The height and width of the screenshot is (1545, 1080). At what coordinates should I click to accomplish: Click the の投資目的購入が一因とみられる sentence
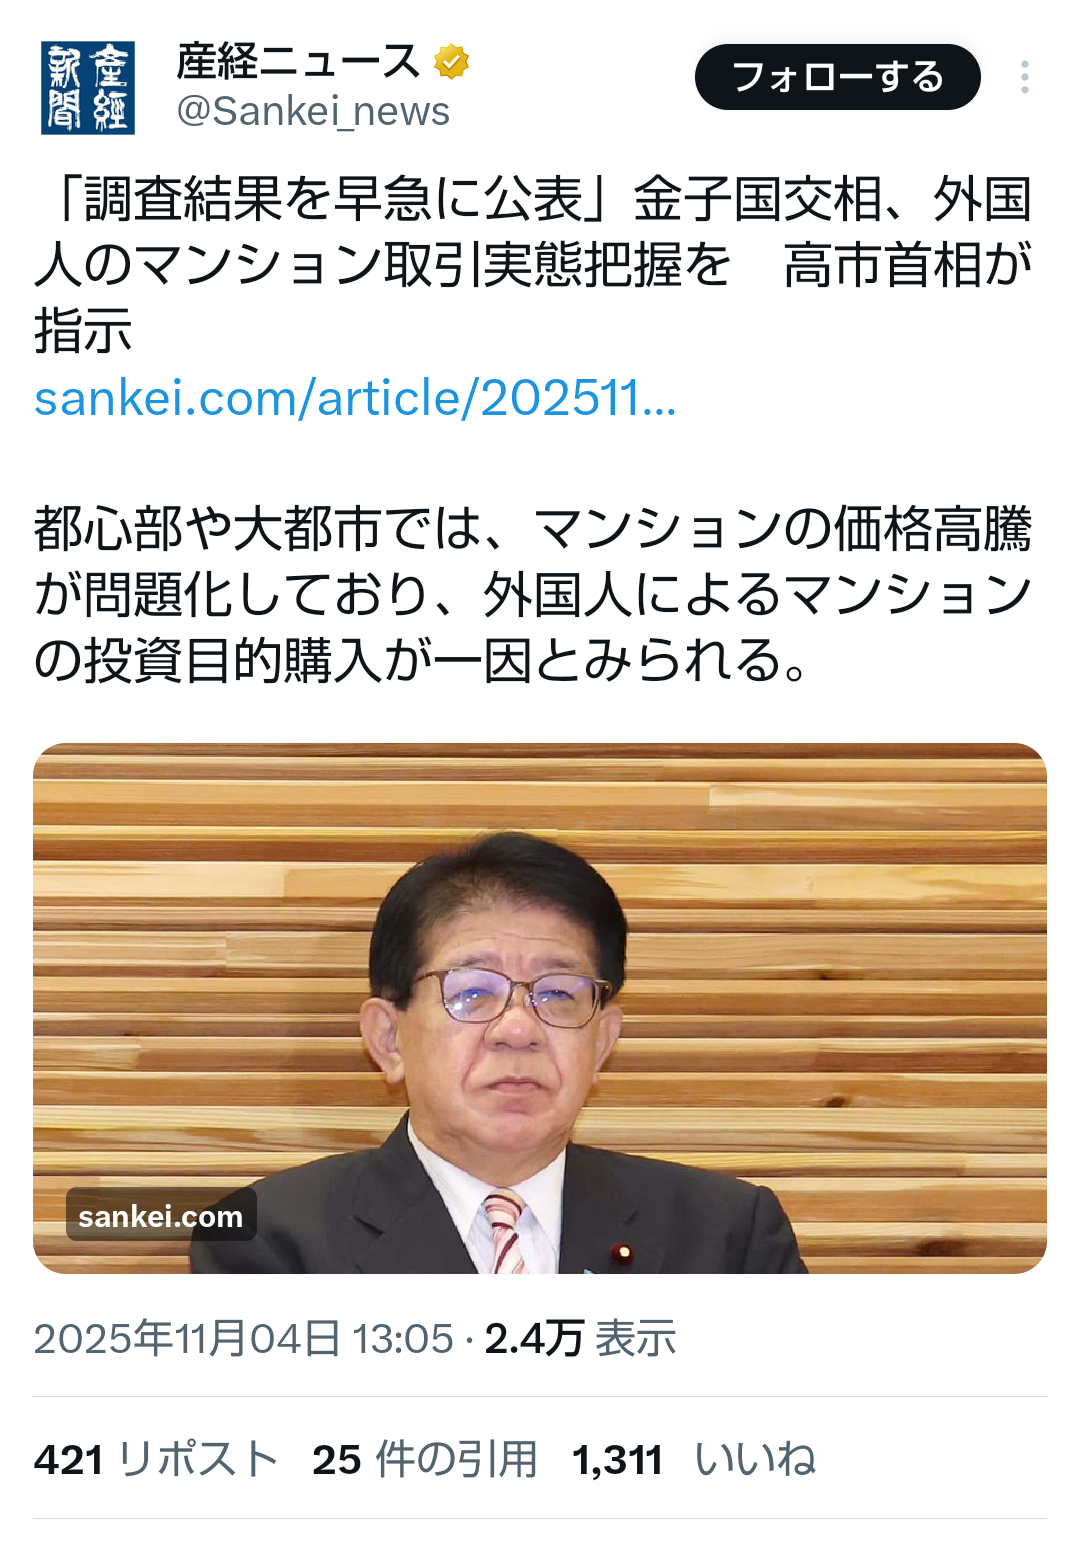pos(421,661)
